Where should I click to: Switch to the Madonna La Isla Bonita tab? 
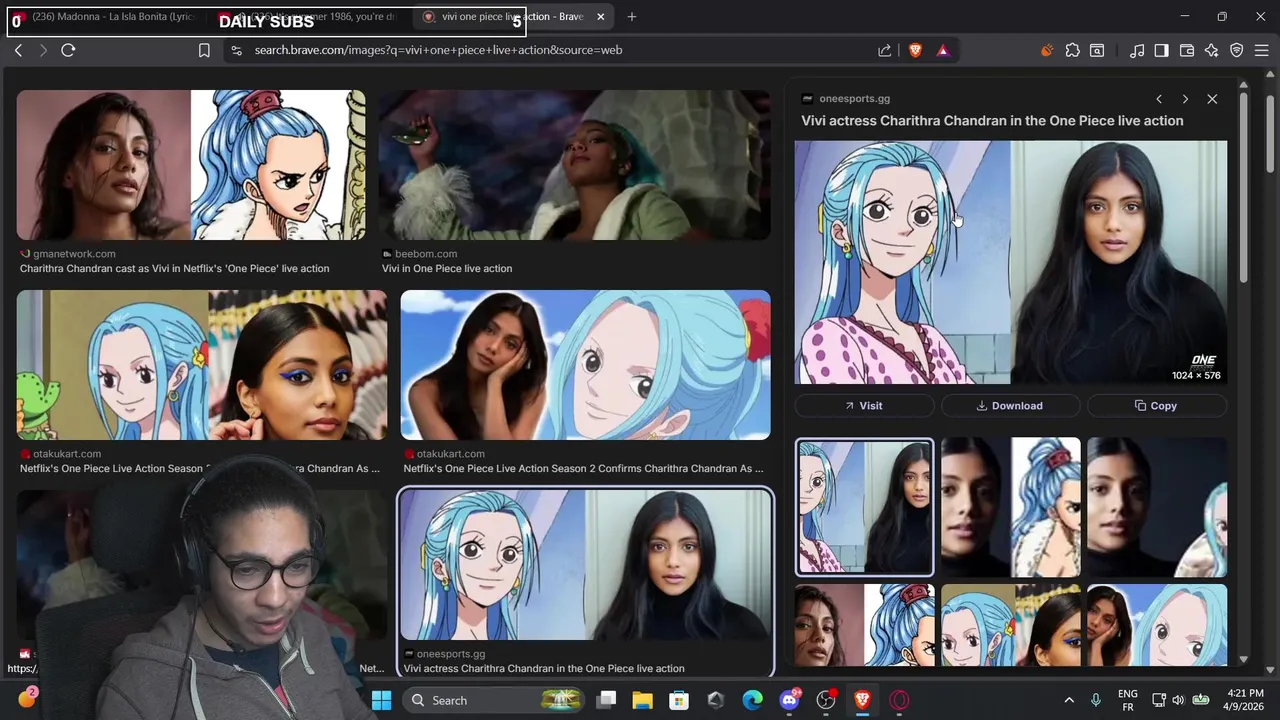(105, 17)
